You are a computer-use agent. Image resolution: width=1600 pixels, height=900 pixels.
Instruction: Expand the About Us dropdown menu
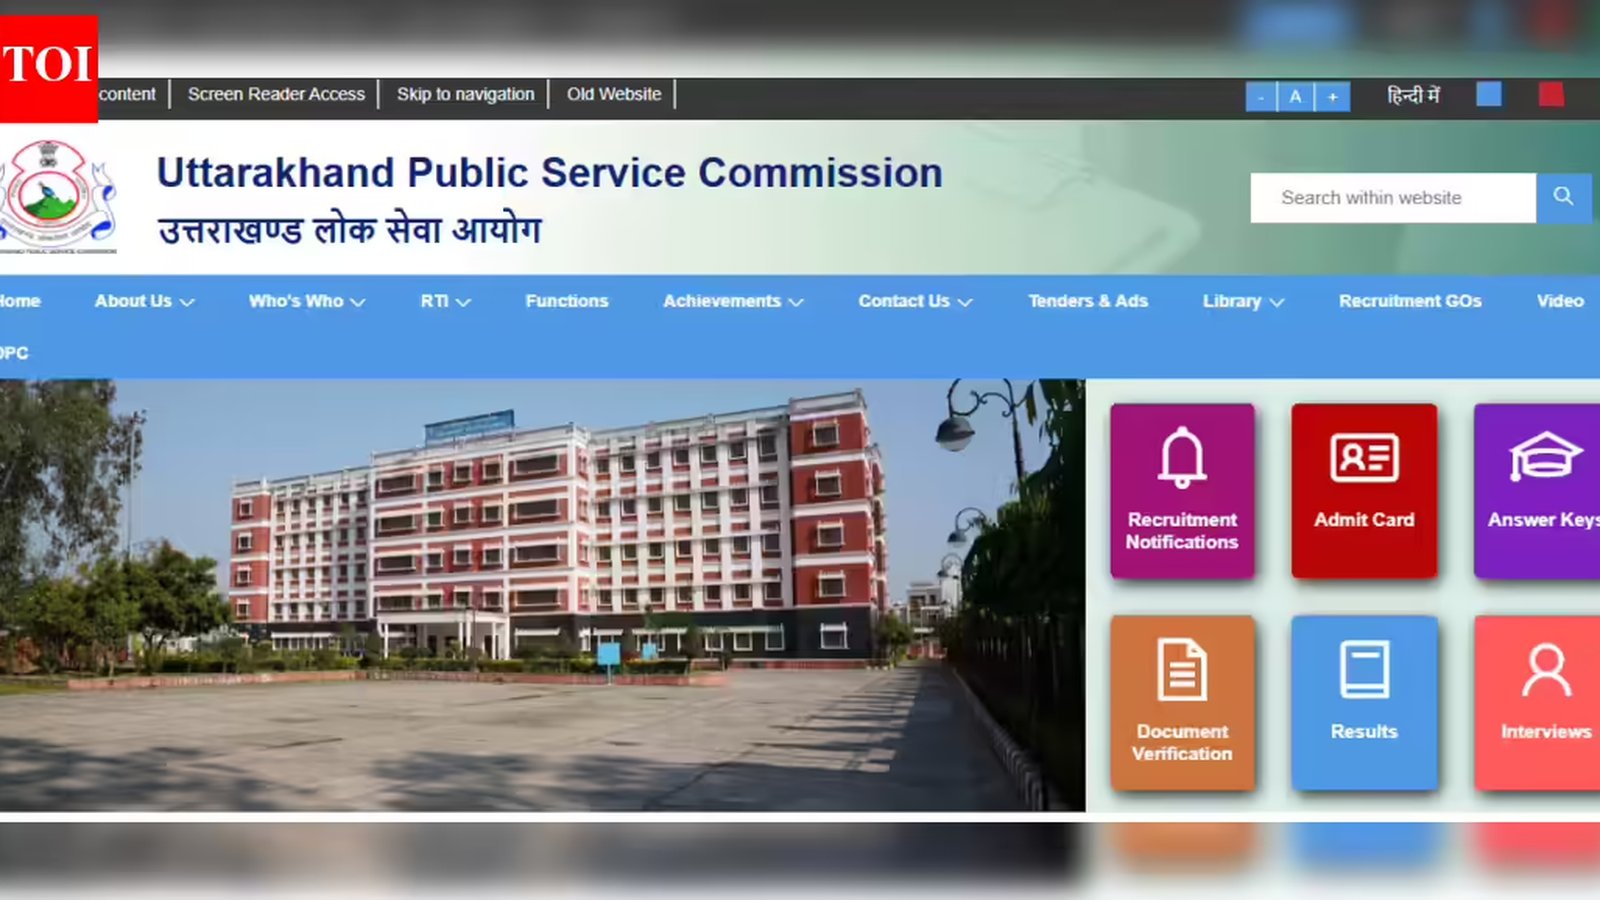point(144,301)
